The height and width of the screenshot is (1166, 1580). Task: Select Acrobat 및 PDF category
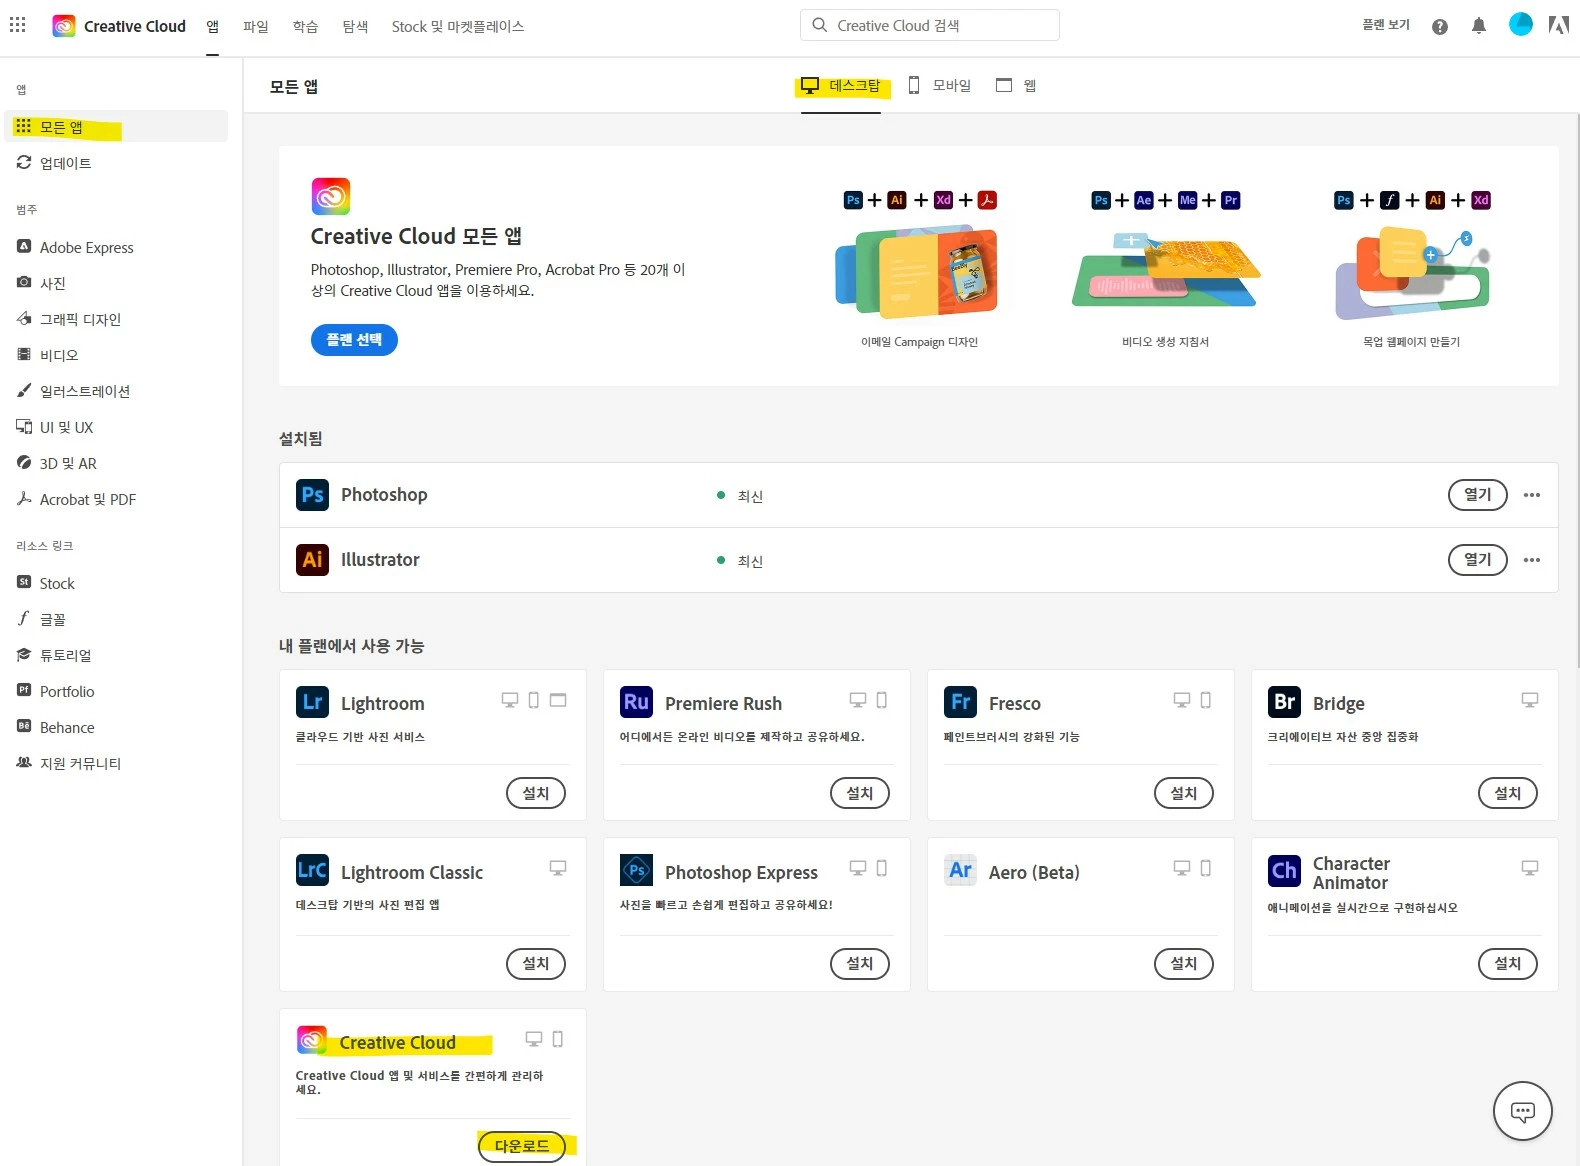(76, 499)
